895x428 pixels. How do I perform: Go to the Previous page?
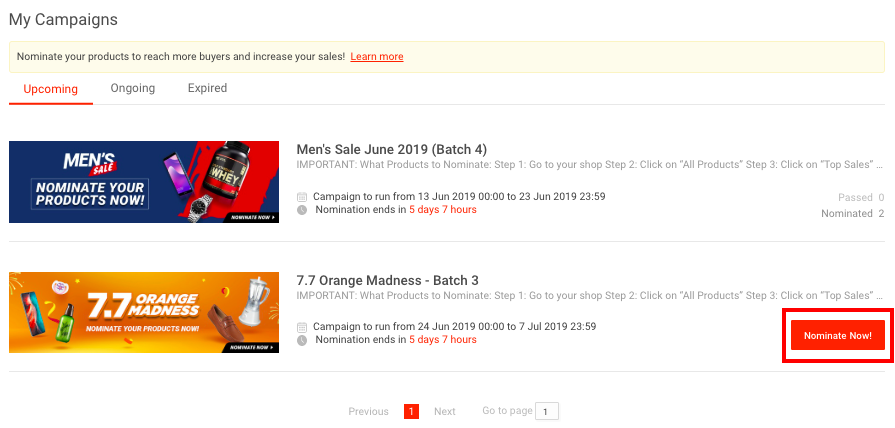[x=368, y=411]
